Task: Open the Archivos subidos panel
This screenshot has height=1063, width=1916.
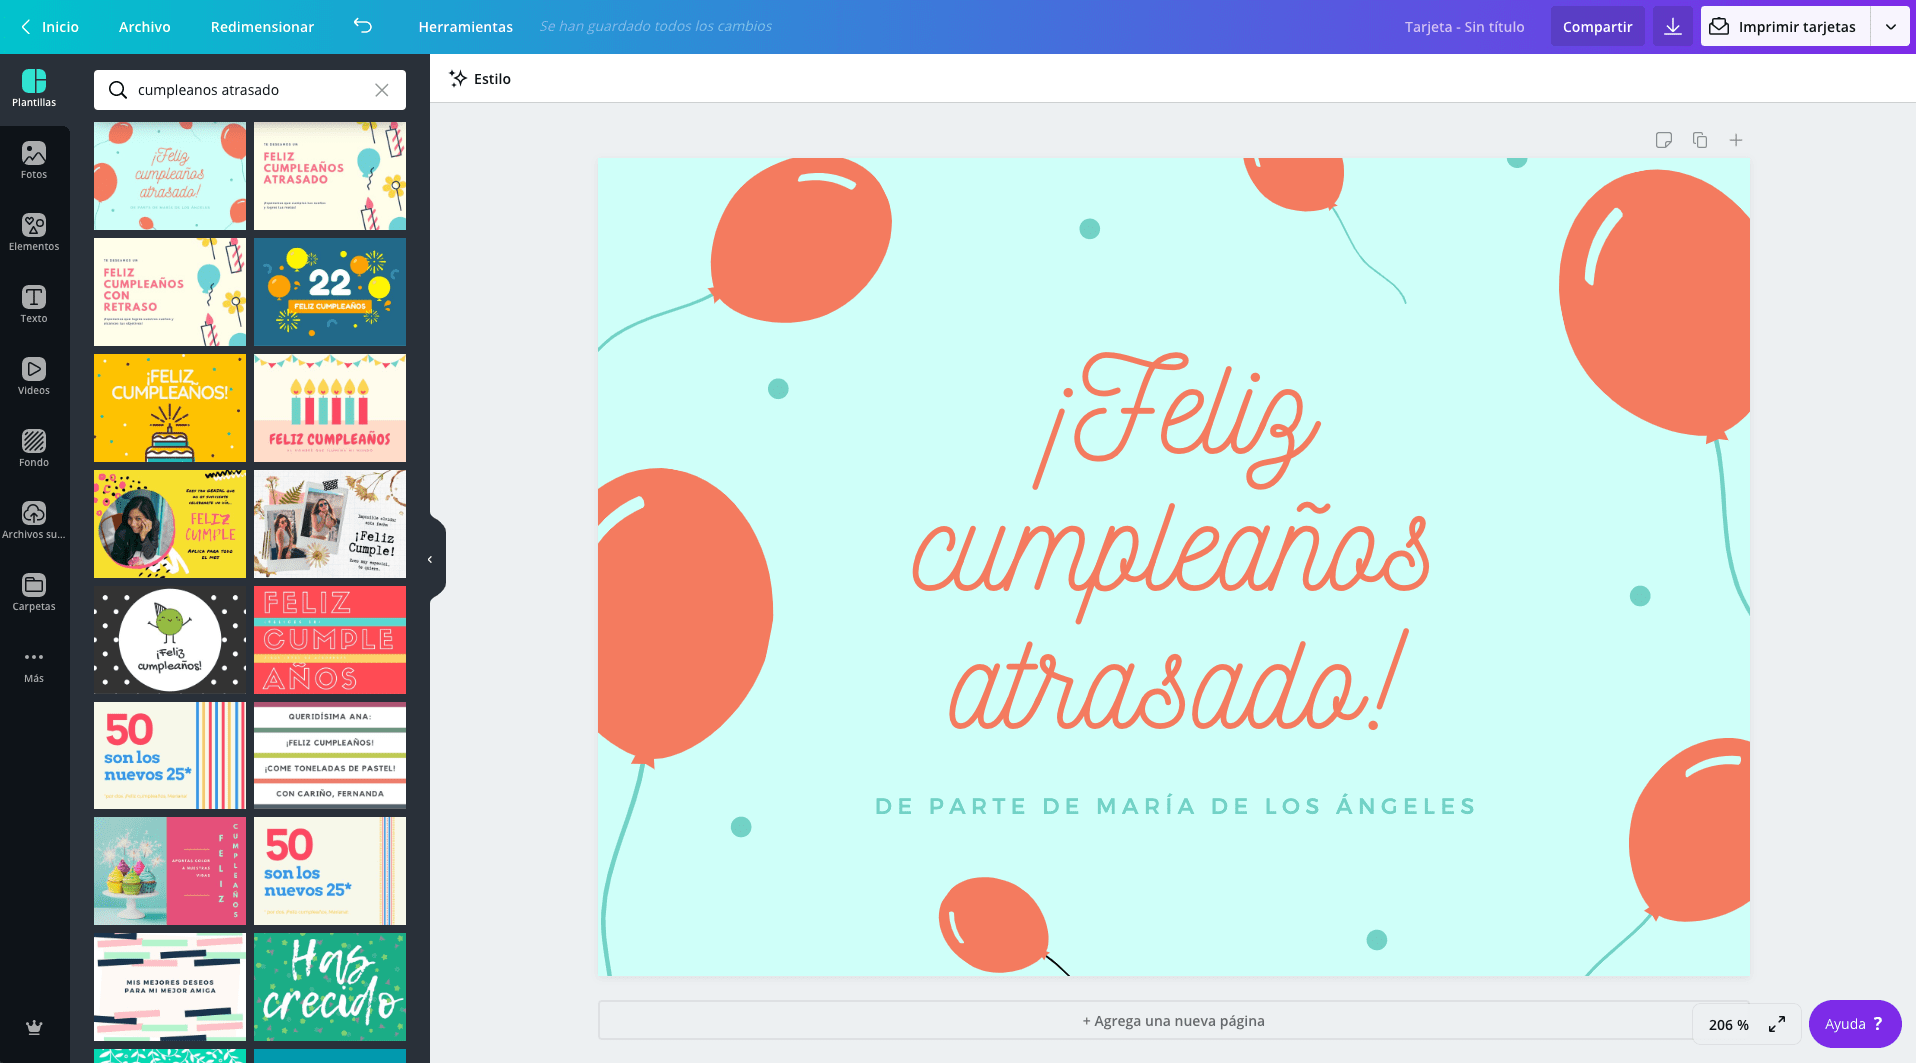Action: [34, 521]
